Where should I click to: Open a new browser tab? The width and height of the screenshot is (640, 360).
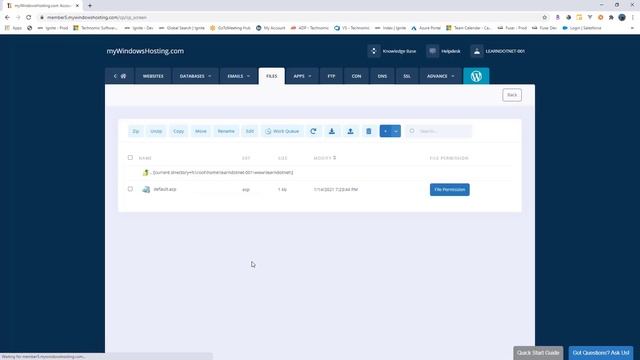90,6
